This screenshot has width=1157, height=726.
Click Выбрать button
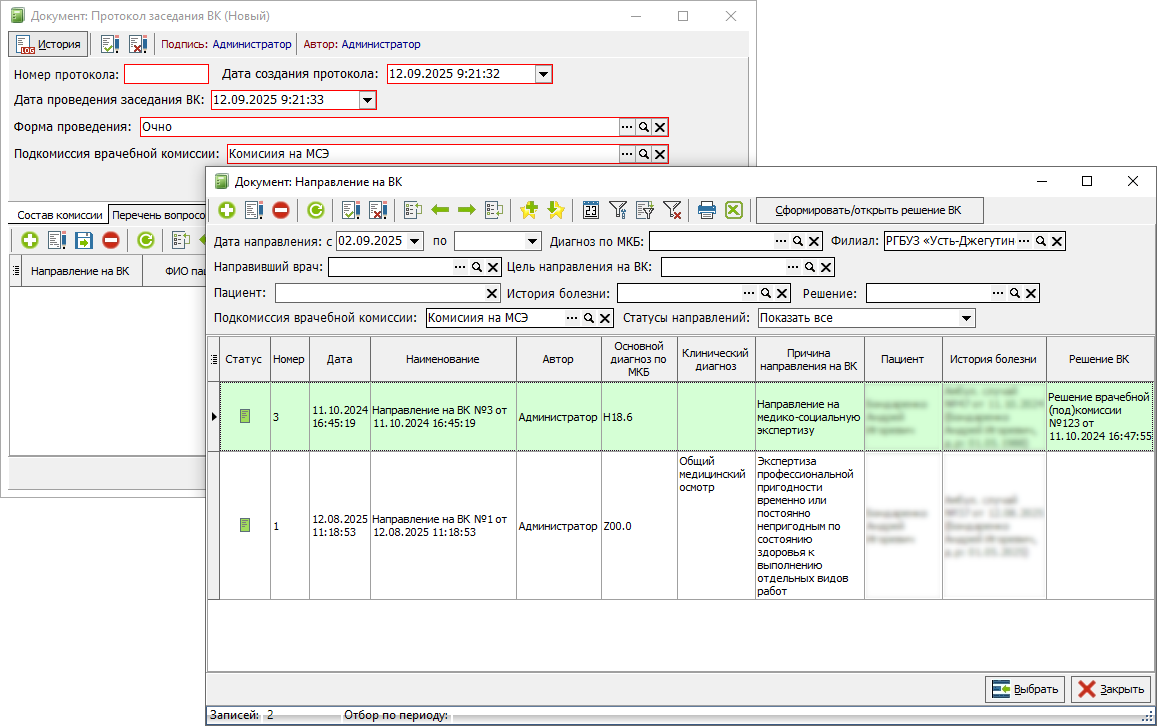pos(1025,689)
